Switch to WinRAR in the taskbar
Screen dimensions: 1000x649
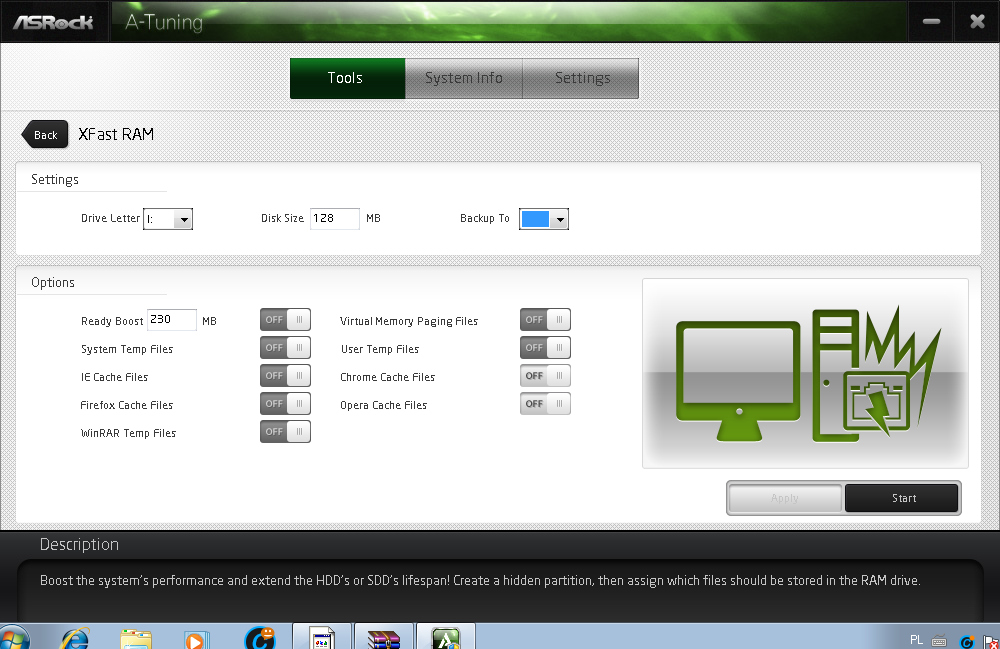coord(384,637)
